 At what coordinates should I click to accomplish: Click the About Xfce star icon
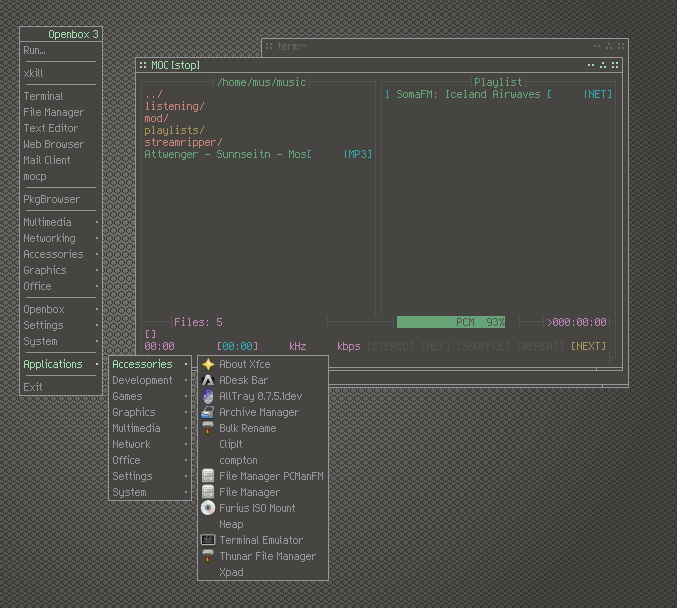pyautogui.click(x=208, y=364)
